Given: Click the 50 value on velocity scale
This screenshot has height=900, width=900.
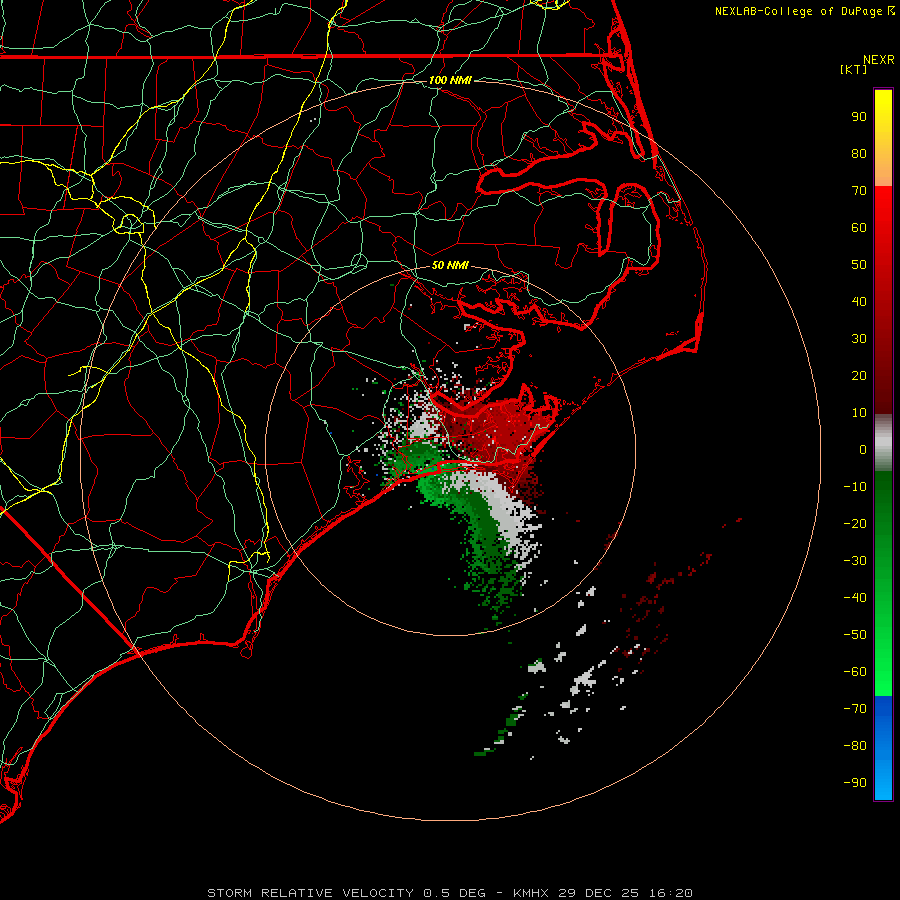Looking at the screenshot, I should 859,265.
